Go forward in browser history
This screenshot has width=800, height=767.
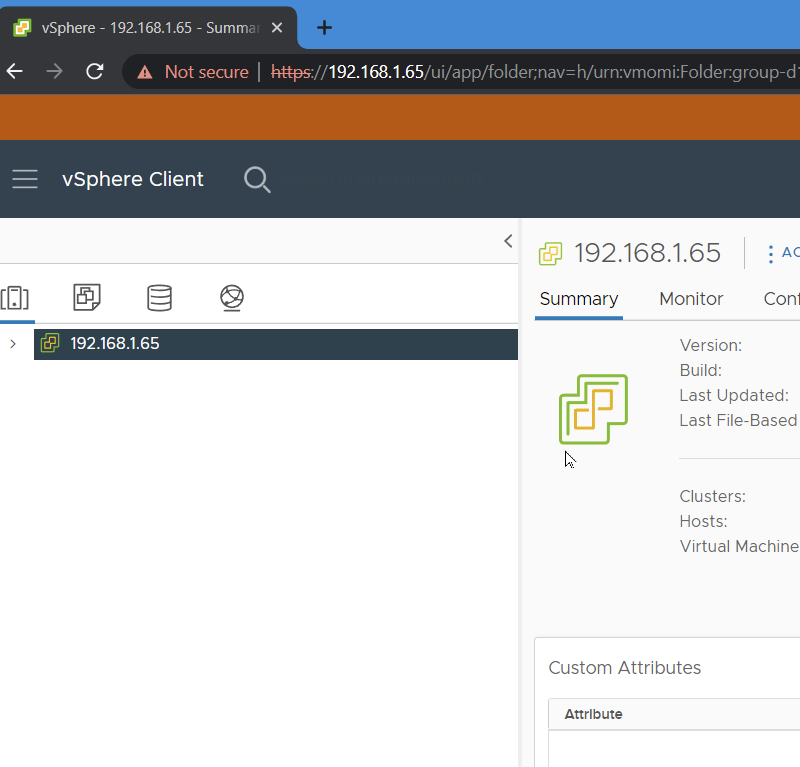(55, 71)
